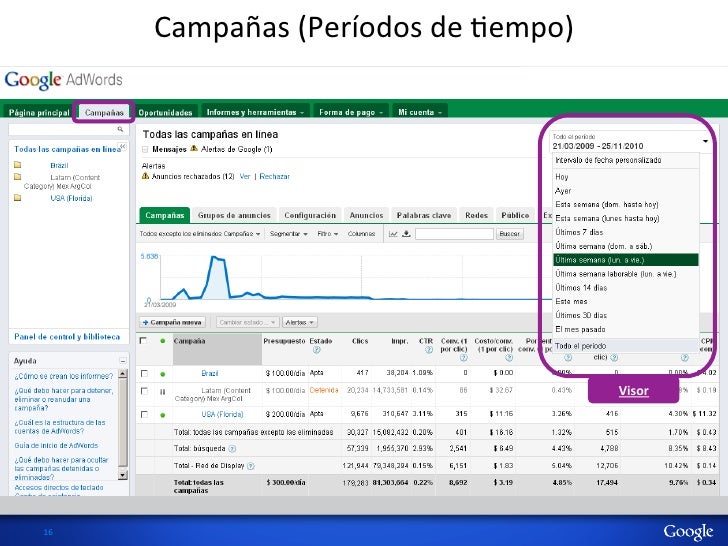728x546 pixels.
Task: Click the Estado column help icon
Action: point(317,350)
